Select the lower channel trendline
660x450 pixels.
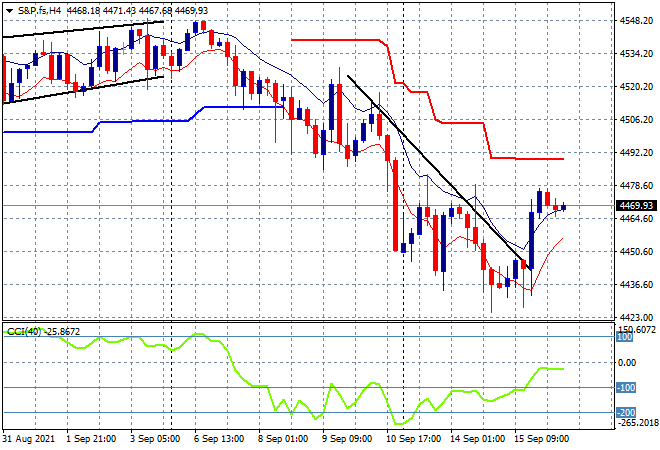(84, 89)
